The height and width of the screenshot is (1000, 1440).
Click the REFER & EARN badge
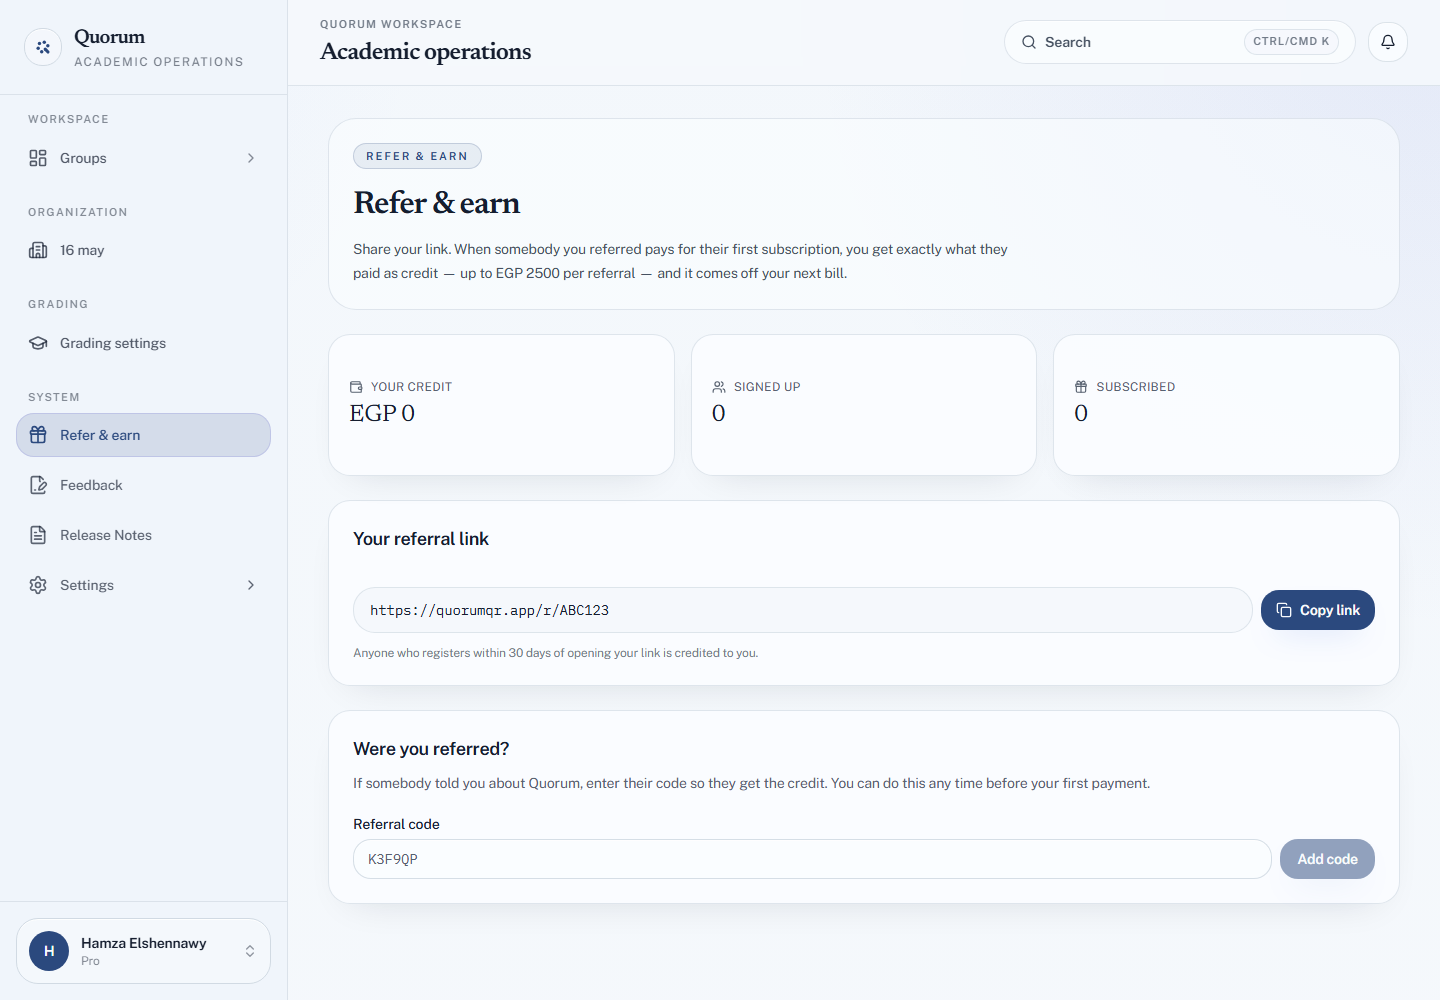pos(417,156)
